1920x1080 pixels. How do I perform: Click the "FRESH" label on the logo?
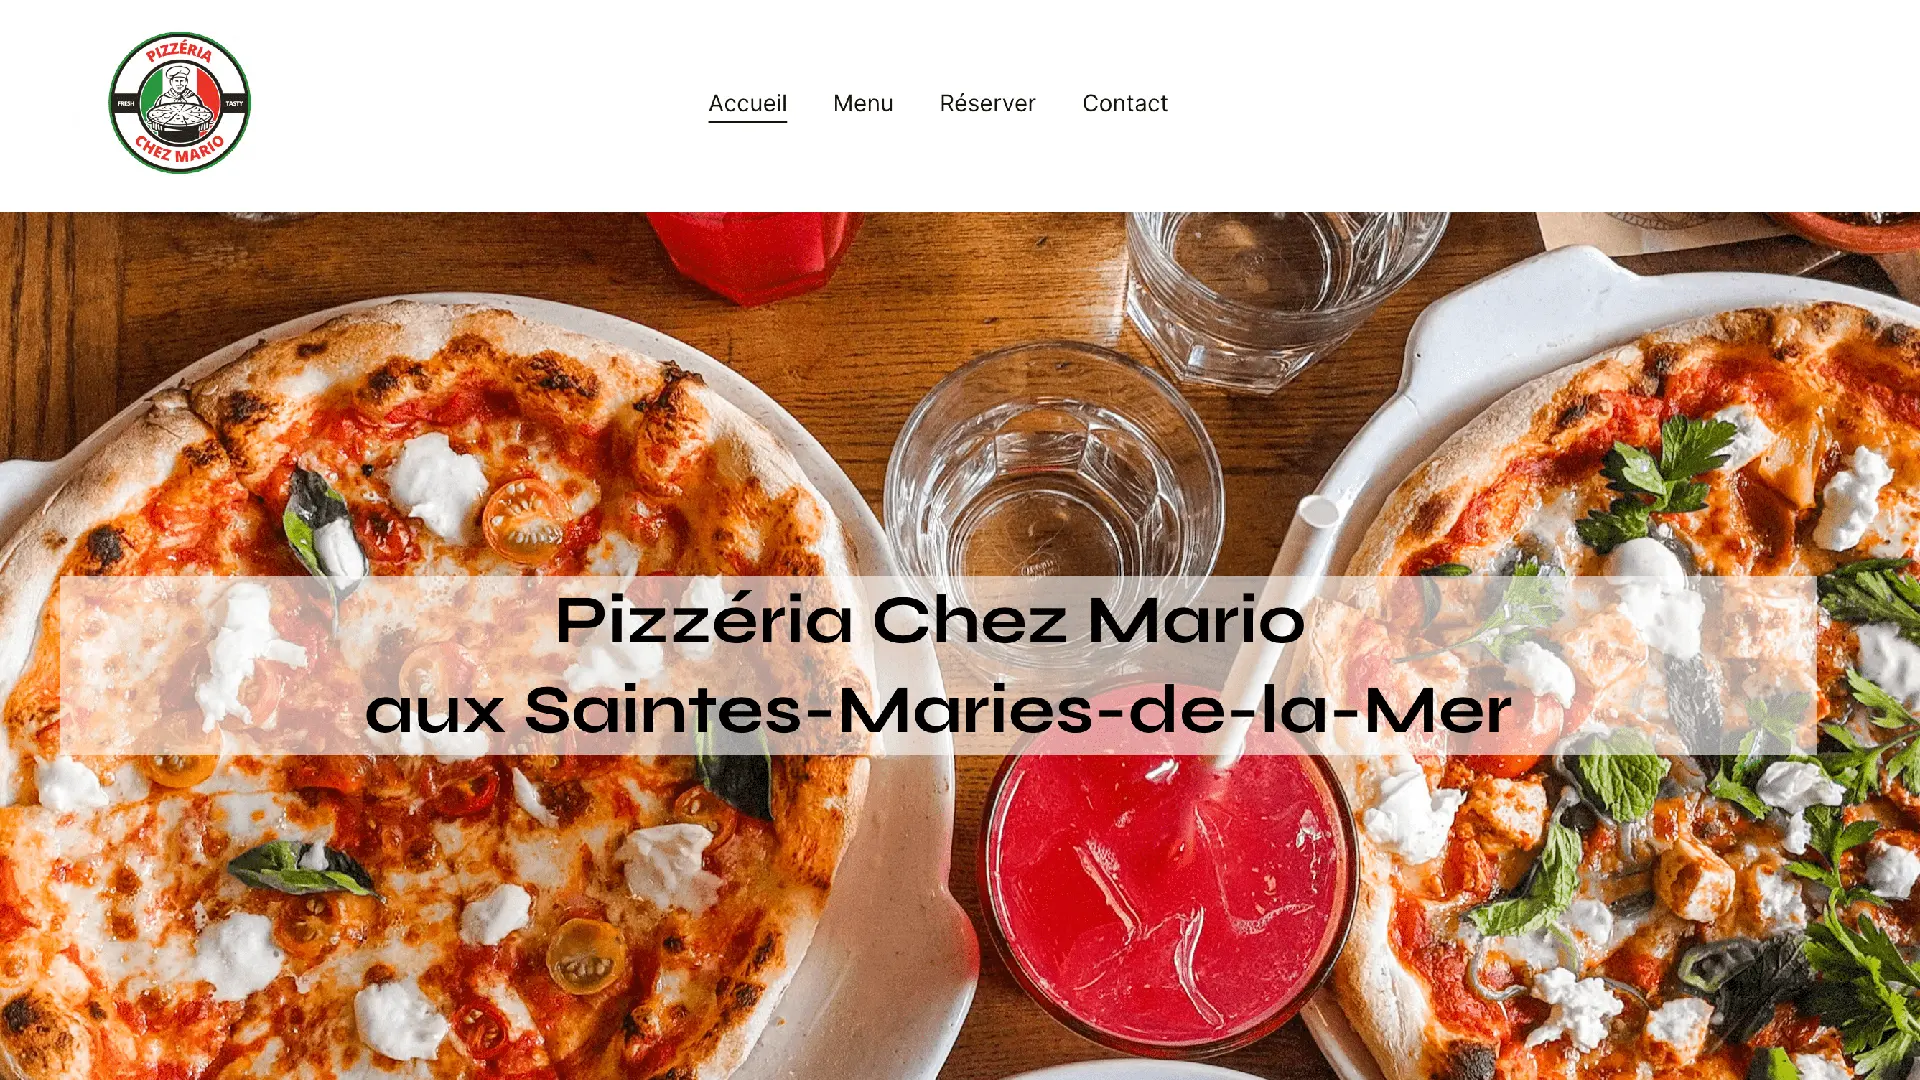coord(126,103)
